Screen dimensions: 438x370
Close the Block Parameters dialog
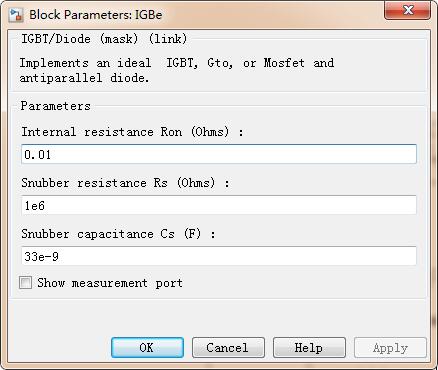click(x=407, y=11)
